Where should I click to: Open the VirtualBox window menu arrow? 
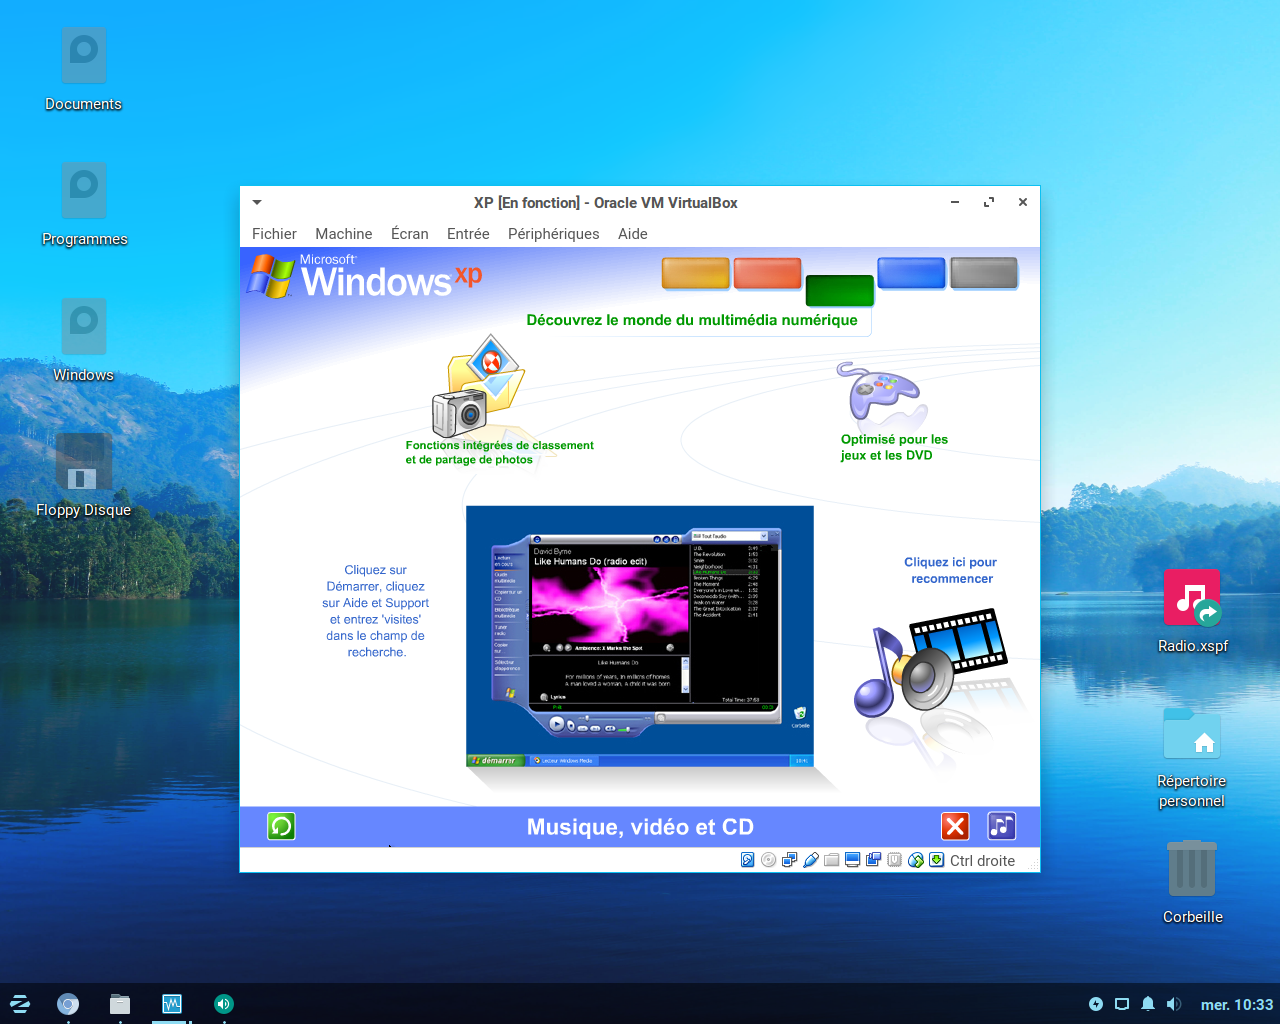point(257,203)
